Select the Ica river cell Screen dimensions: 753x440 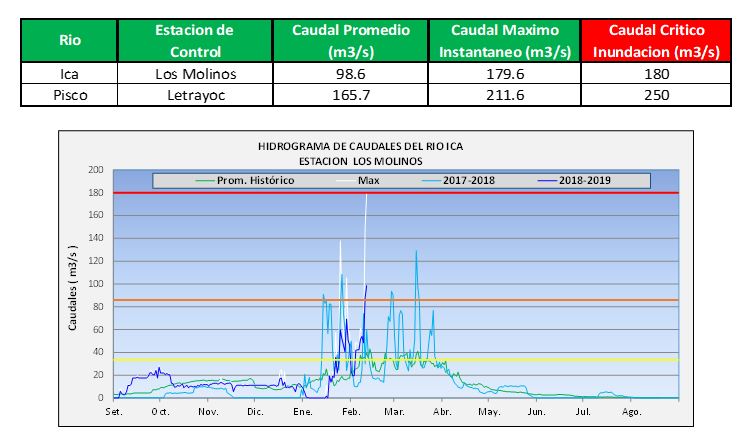(69, 74)
